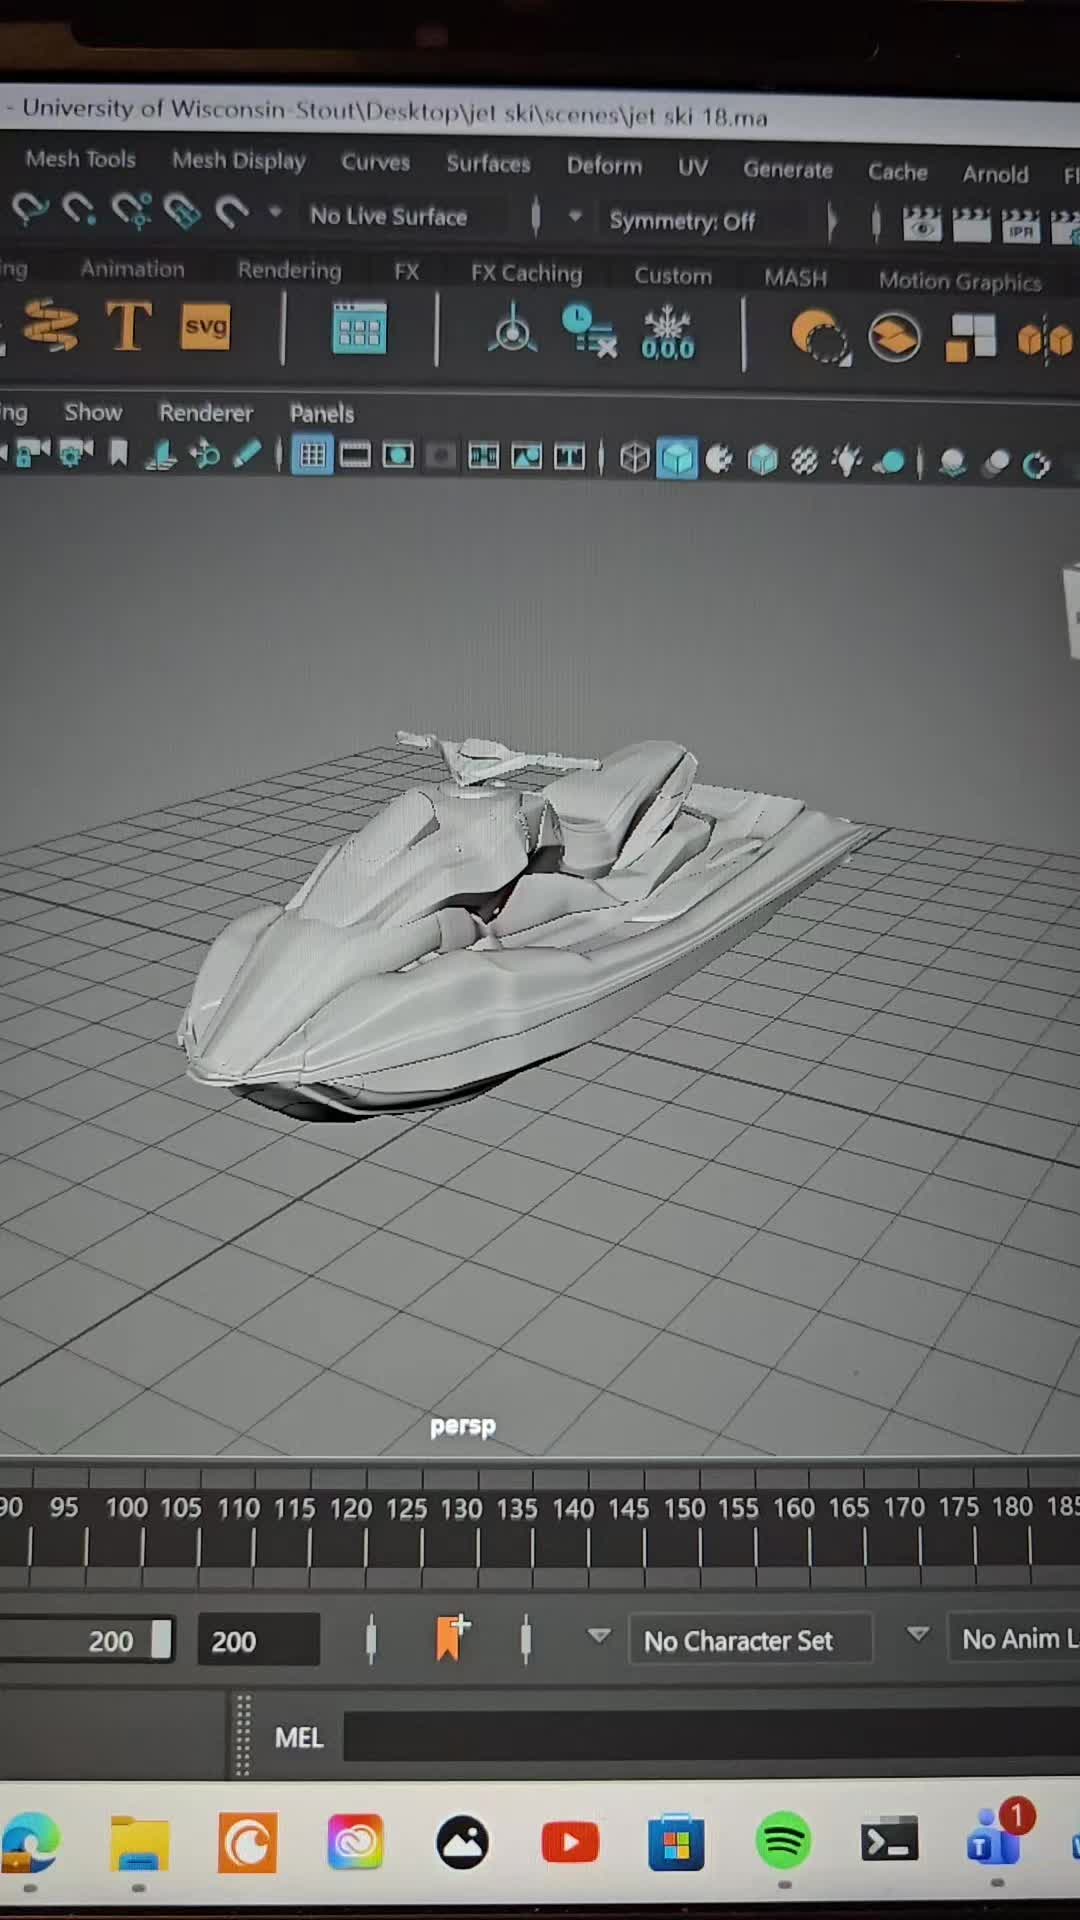Select the Type tool shelf icon
This screenshot has height=1920, width=1080.
coord(128,326)
